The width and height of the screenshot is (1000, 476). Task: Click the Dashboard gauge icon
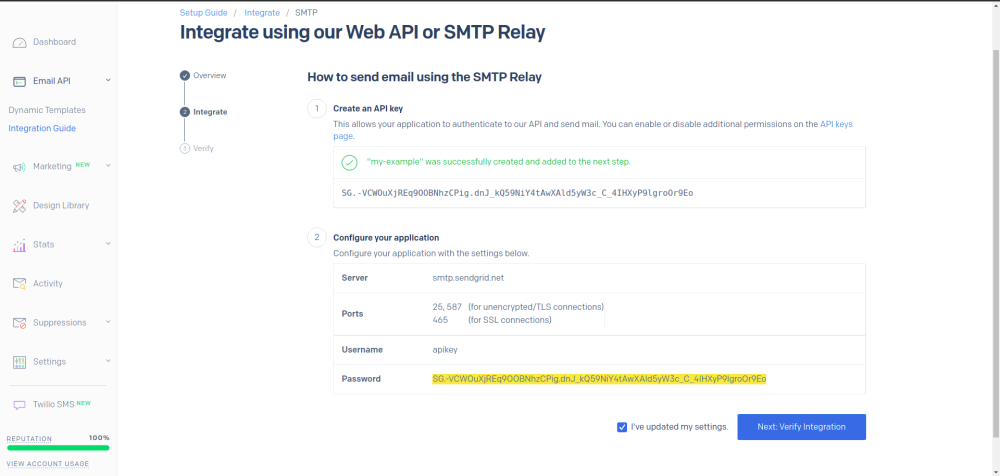[x=20, y=42]
